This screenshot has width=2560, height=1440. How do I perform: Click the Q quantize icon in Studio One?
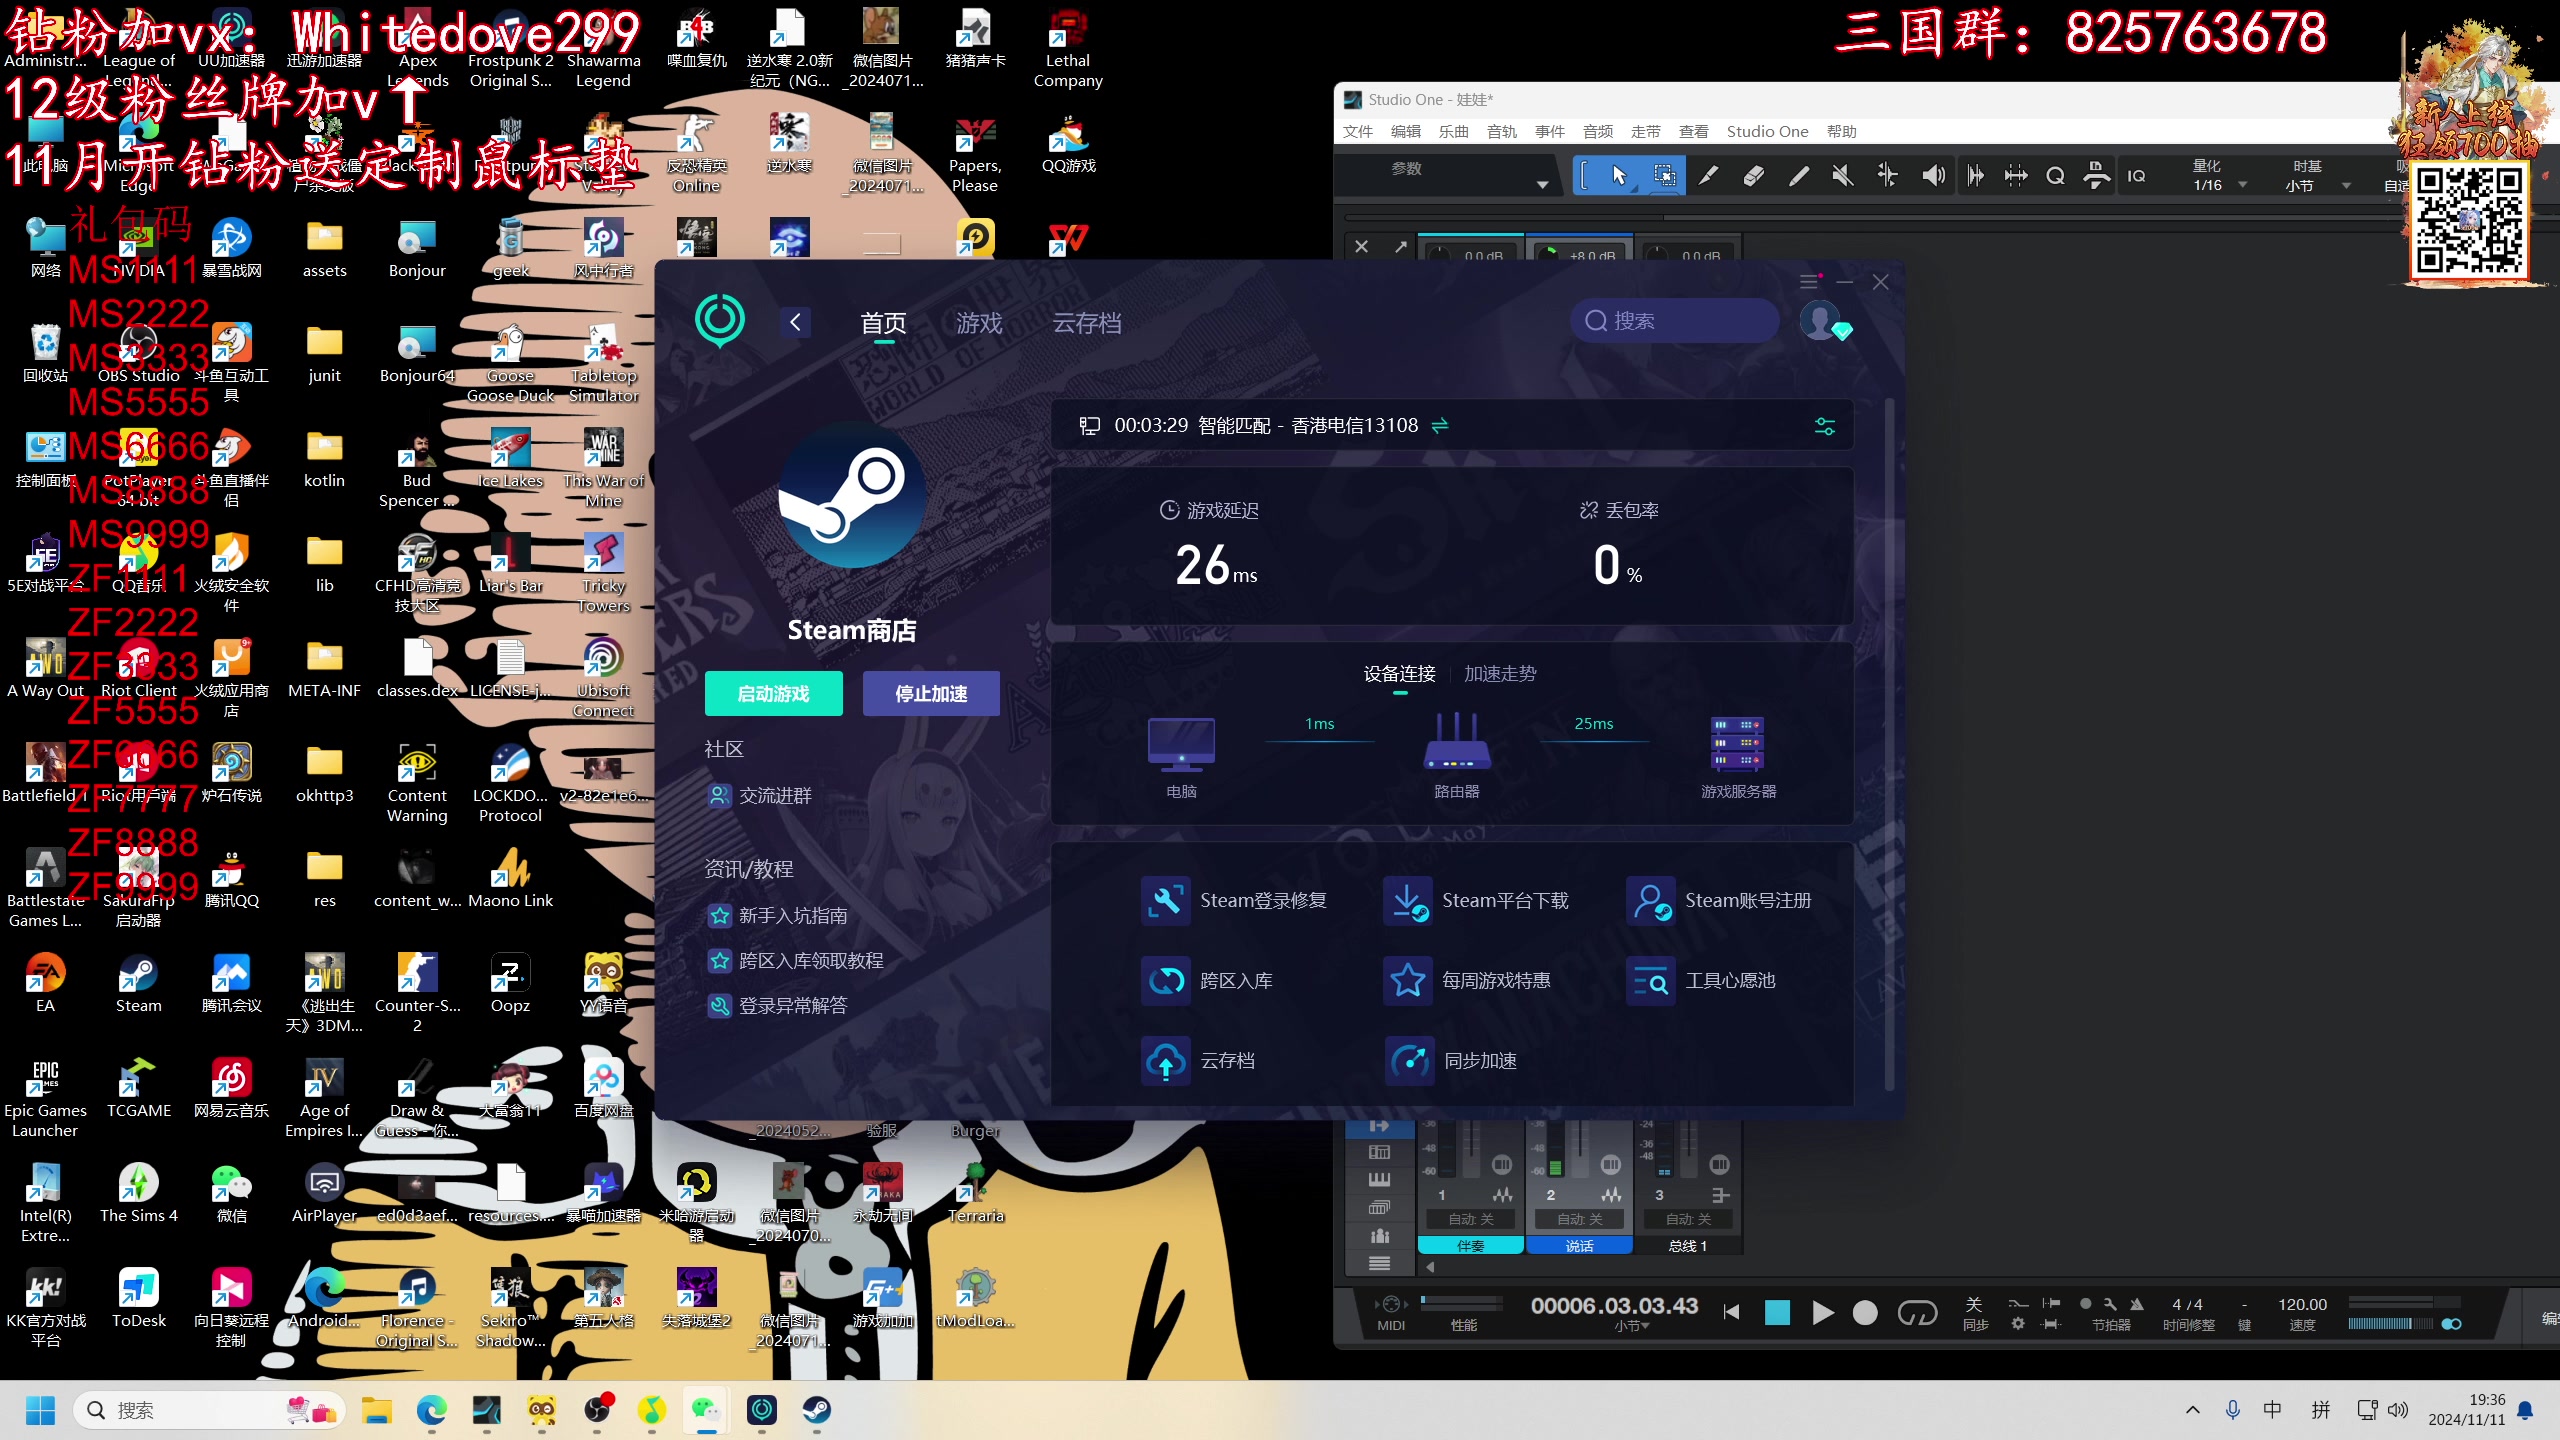2056,176
